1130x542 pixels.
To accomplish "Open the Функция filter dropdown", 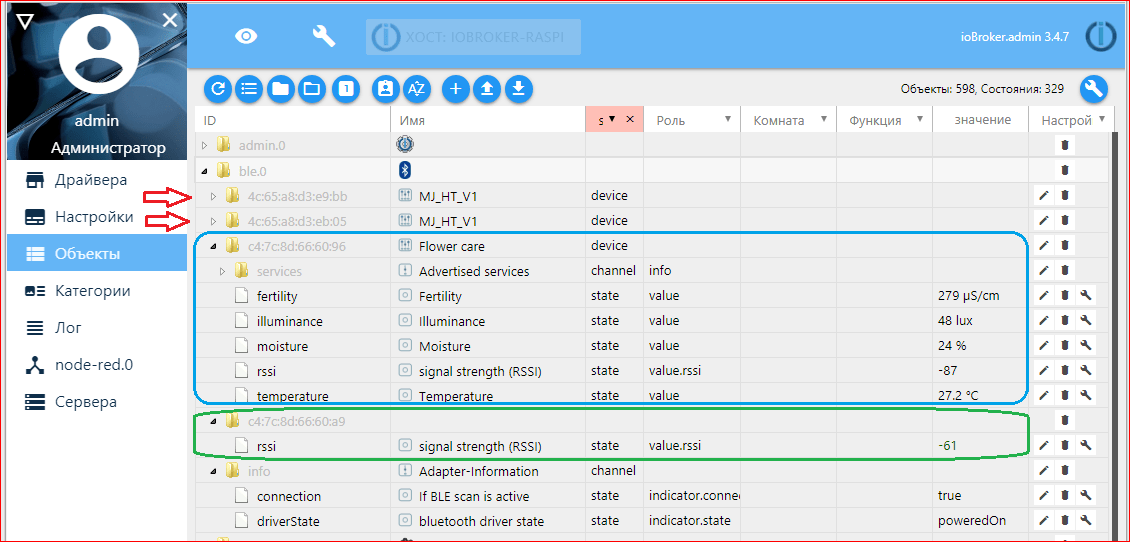I will (920, 119).
